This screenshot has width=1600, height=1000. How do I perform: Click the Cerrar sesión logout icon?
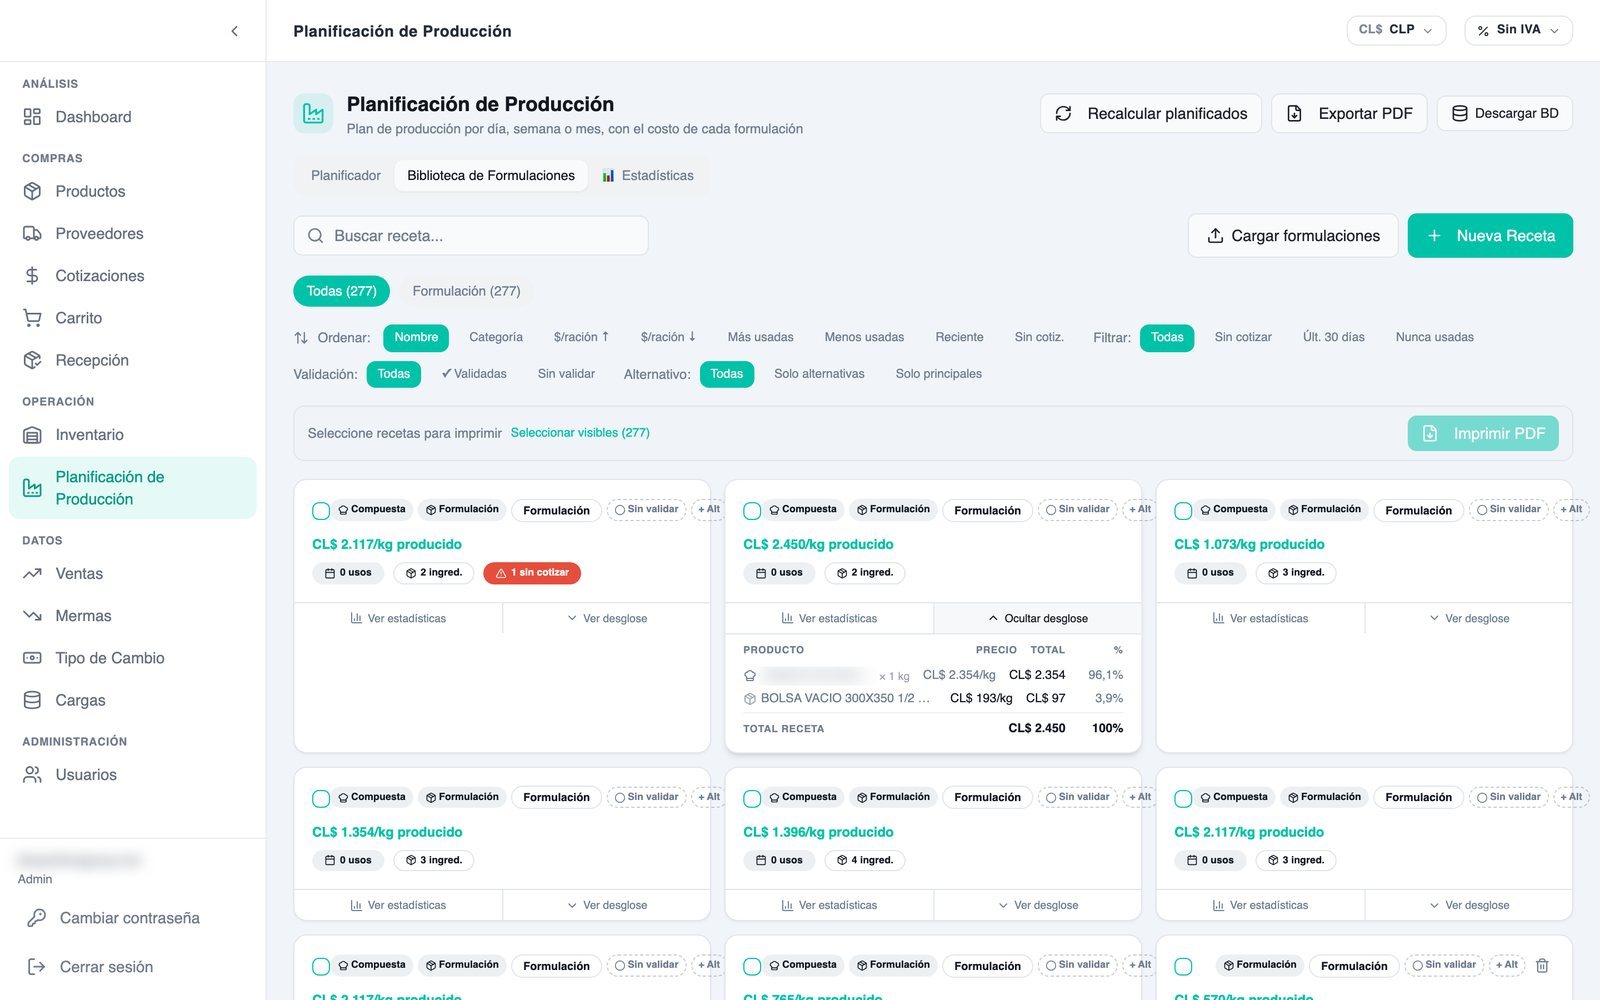37,967
